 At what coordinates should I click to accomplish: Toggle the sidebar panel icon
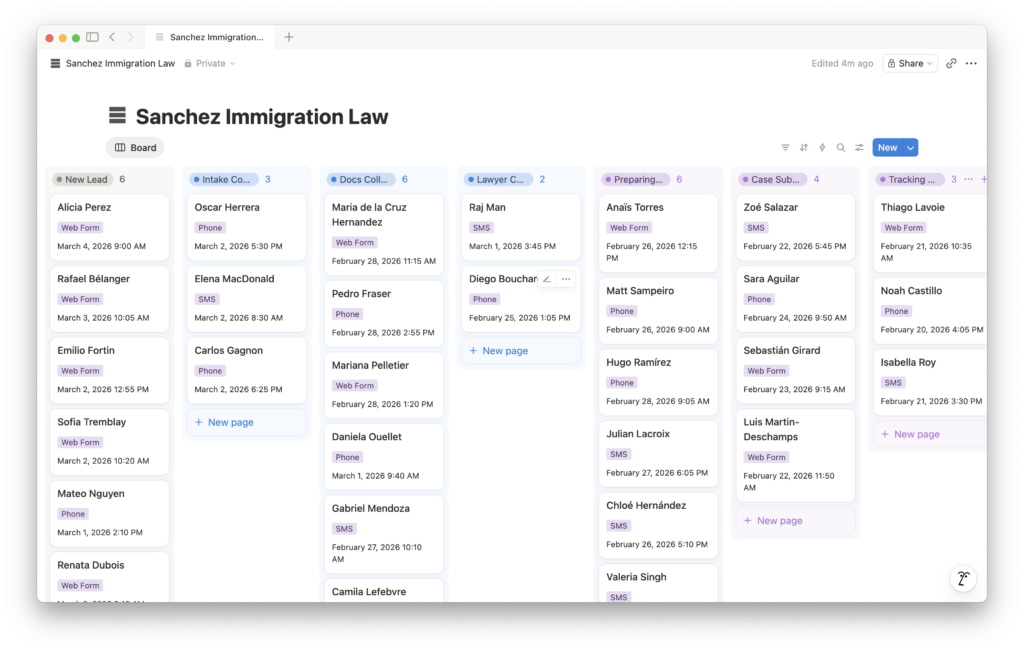click(92, 37)
